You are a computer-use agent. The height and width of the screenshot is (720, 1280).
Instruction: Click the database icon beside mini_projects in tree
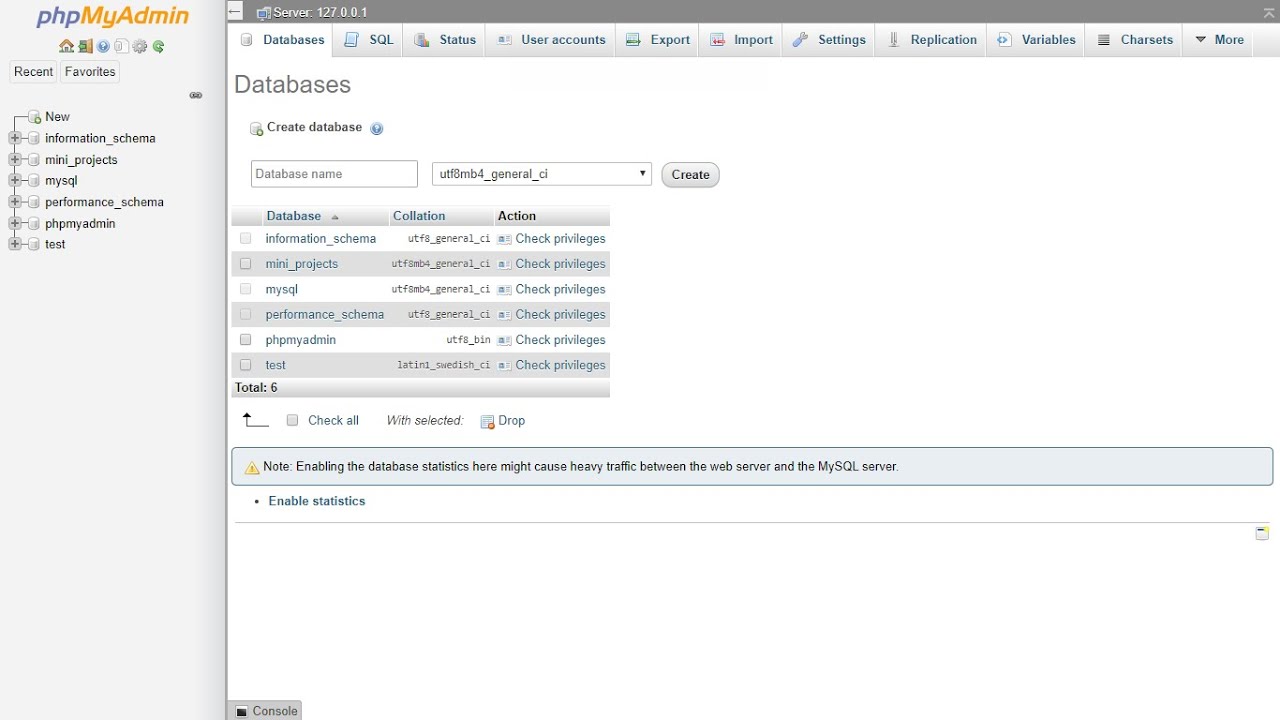pyautogui.click(x=34, y=160)
